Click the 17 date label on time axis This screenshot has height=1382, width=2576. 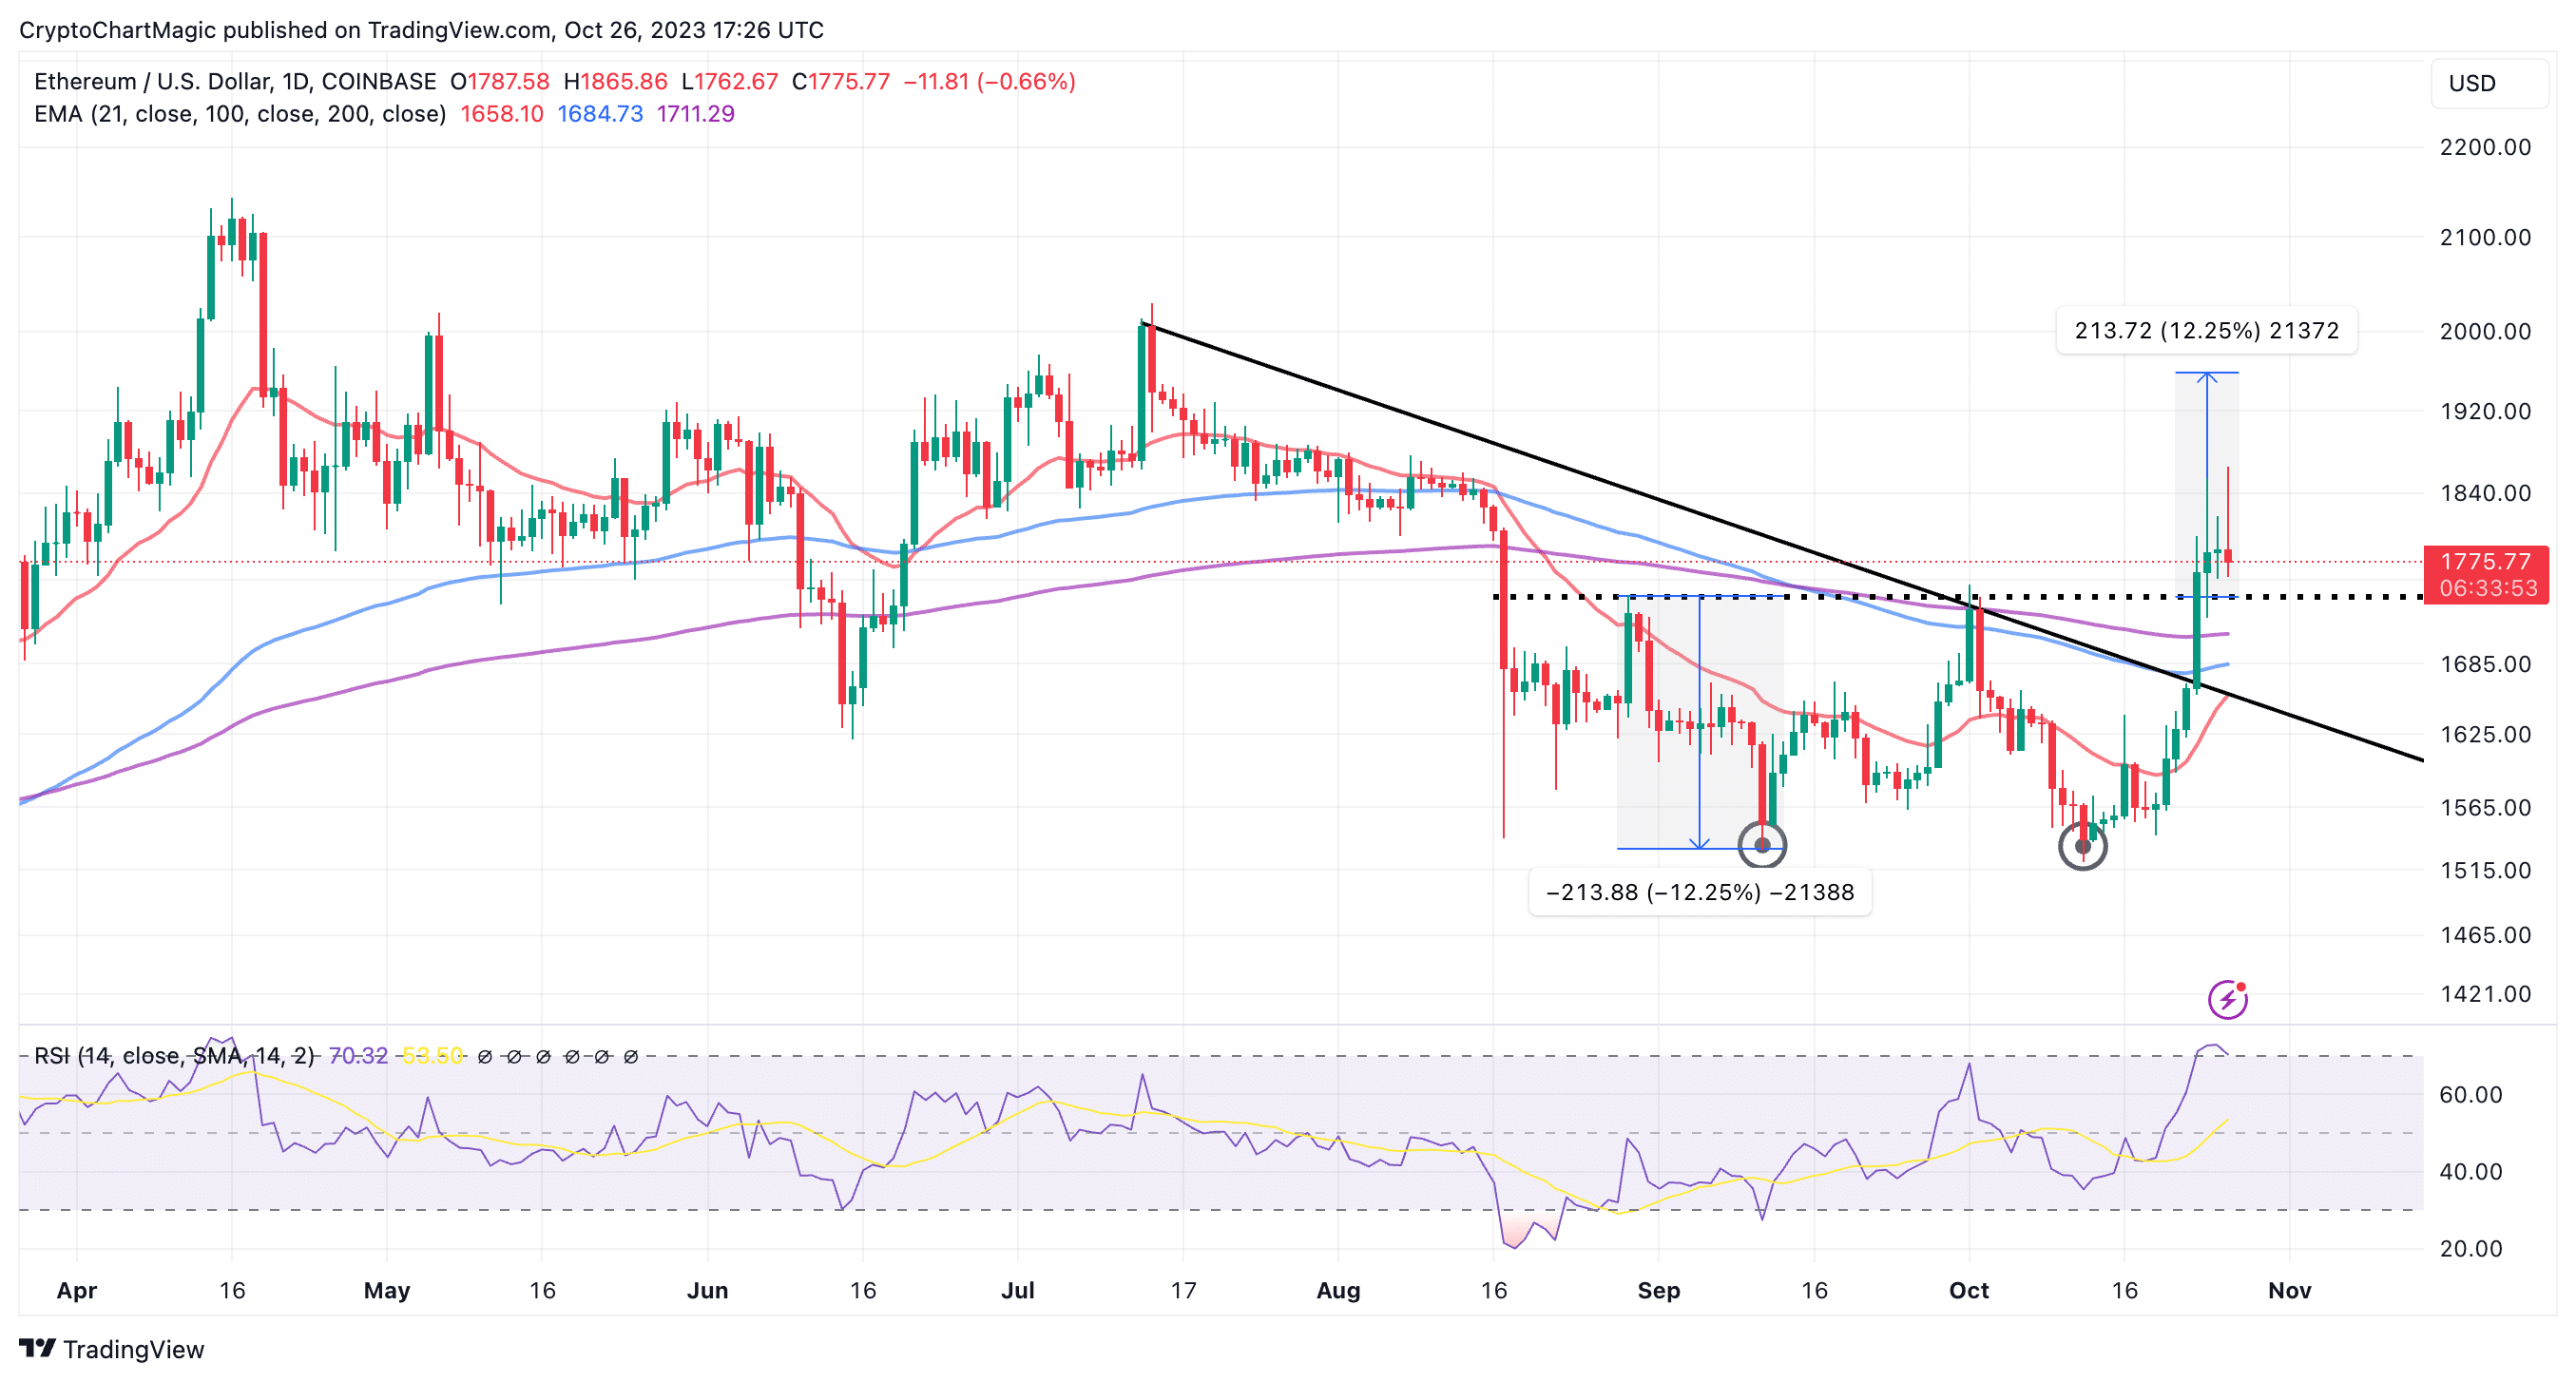1183,1291
